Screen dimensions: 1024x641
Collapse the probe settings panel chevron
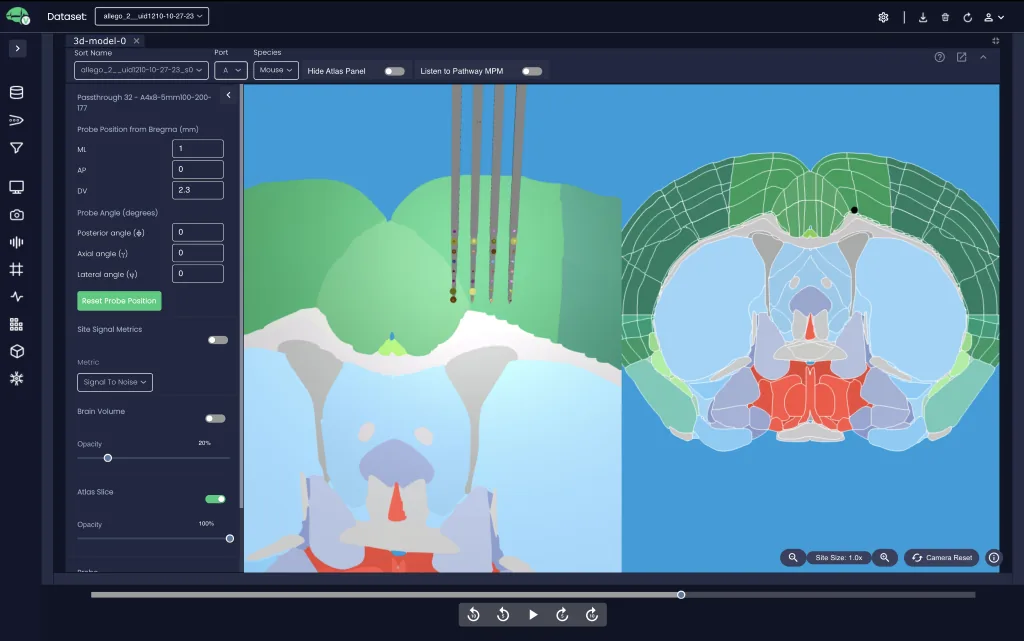229,95
